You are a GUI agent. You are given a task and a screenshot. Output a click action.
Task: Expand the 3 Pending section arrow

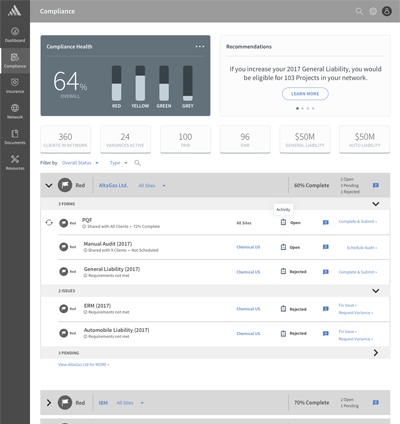[376, 353]
